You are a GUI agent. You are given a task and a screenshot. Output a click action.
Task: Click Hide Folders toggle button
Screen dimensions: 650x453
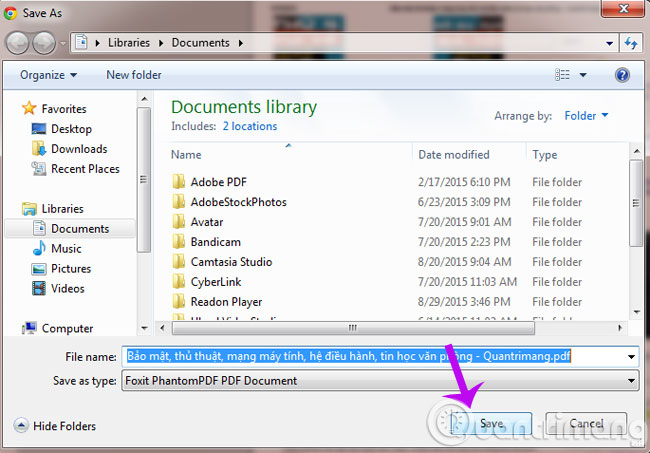tap(54, 426)
